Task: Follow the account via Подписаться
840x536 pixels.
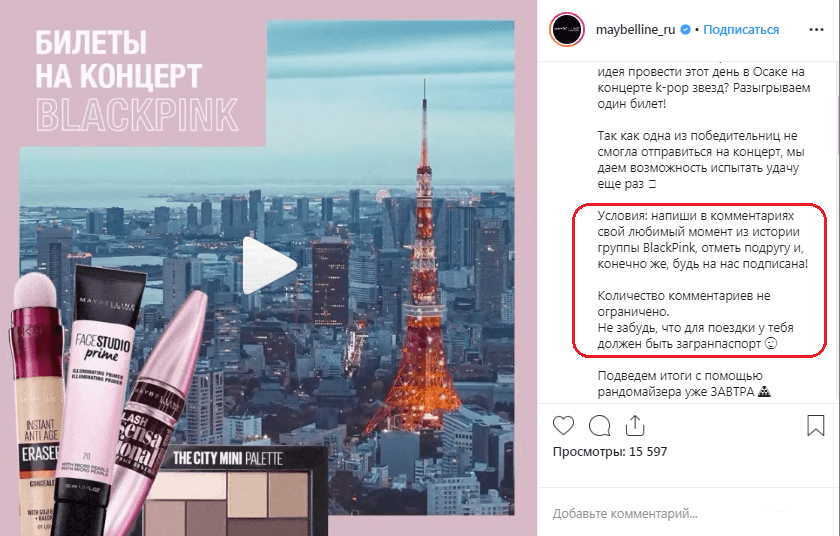Action: click(741, 30)
